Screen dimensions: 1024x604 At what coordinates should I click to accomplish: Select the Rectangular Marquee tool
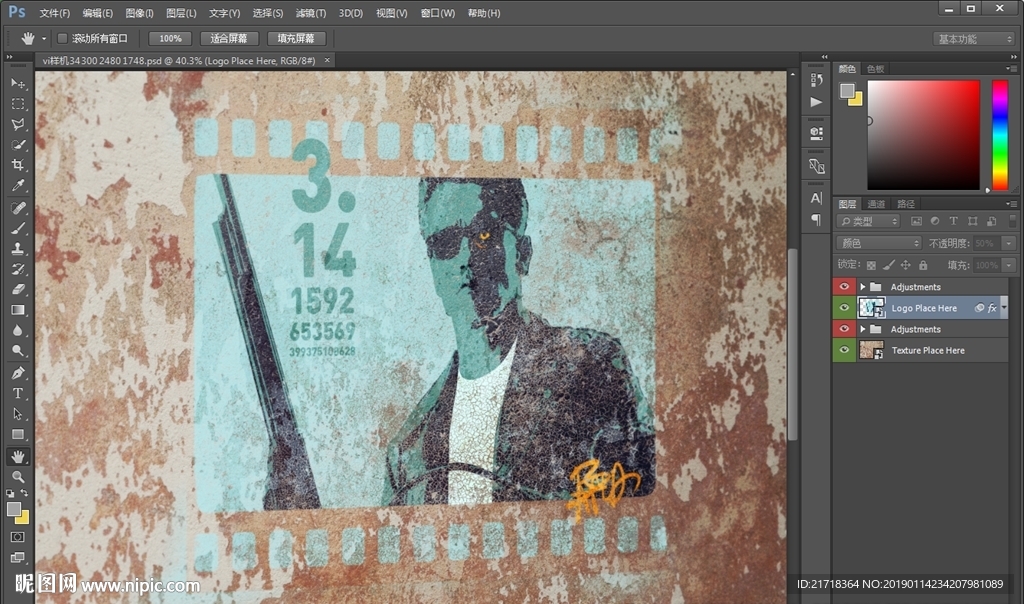[x=18, y=104]
